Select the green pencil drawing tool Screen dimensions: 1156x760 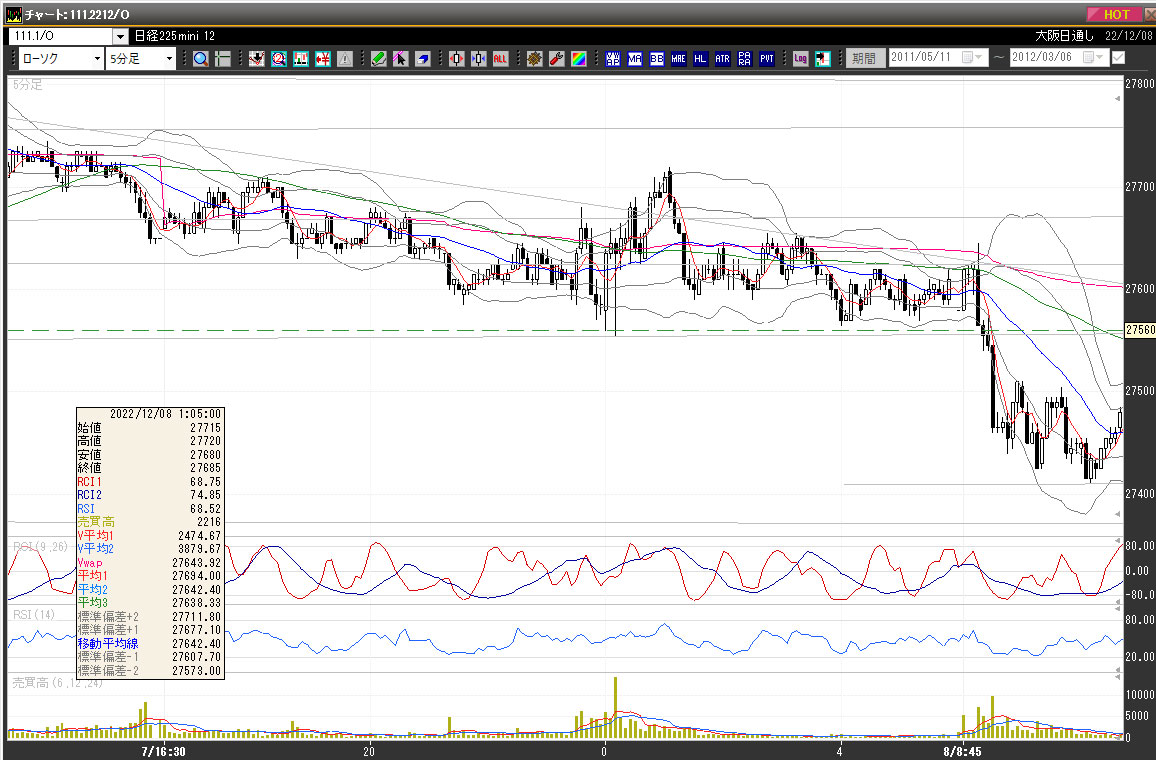(379, 58)
